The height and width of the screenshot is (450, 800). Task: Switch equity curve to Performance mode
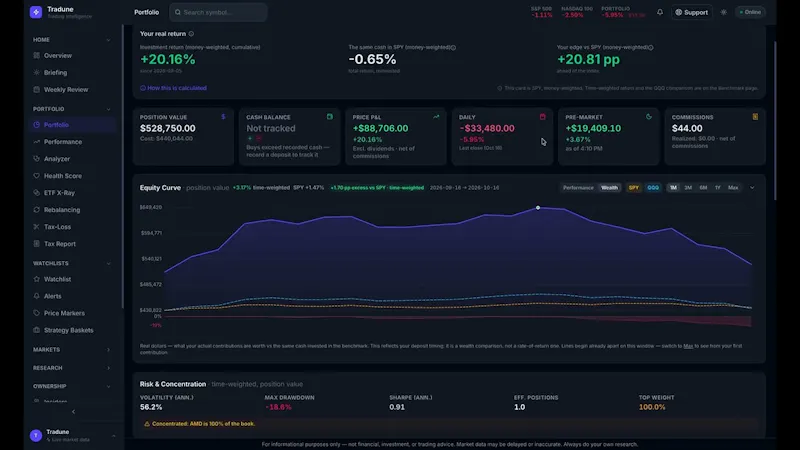pos(578,188)
